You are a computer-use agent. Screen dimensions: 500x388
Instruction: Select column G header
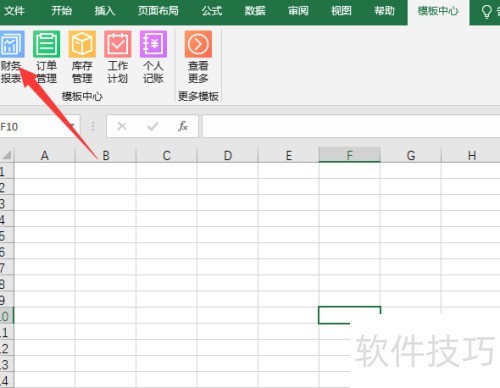click(x=411, y=155)
